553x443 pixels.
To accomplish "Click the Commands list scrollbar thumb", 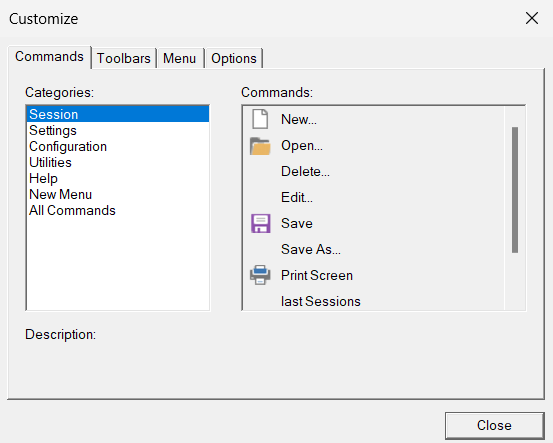I will [x=515, y=190].
